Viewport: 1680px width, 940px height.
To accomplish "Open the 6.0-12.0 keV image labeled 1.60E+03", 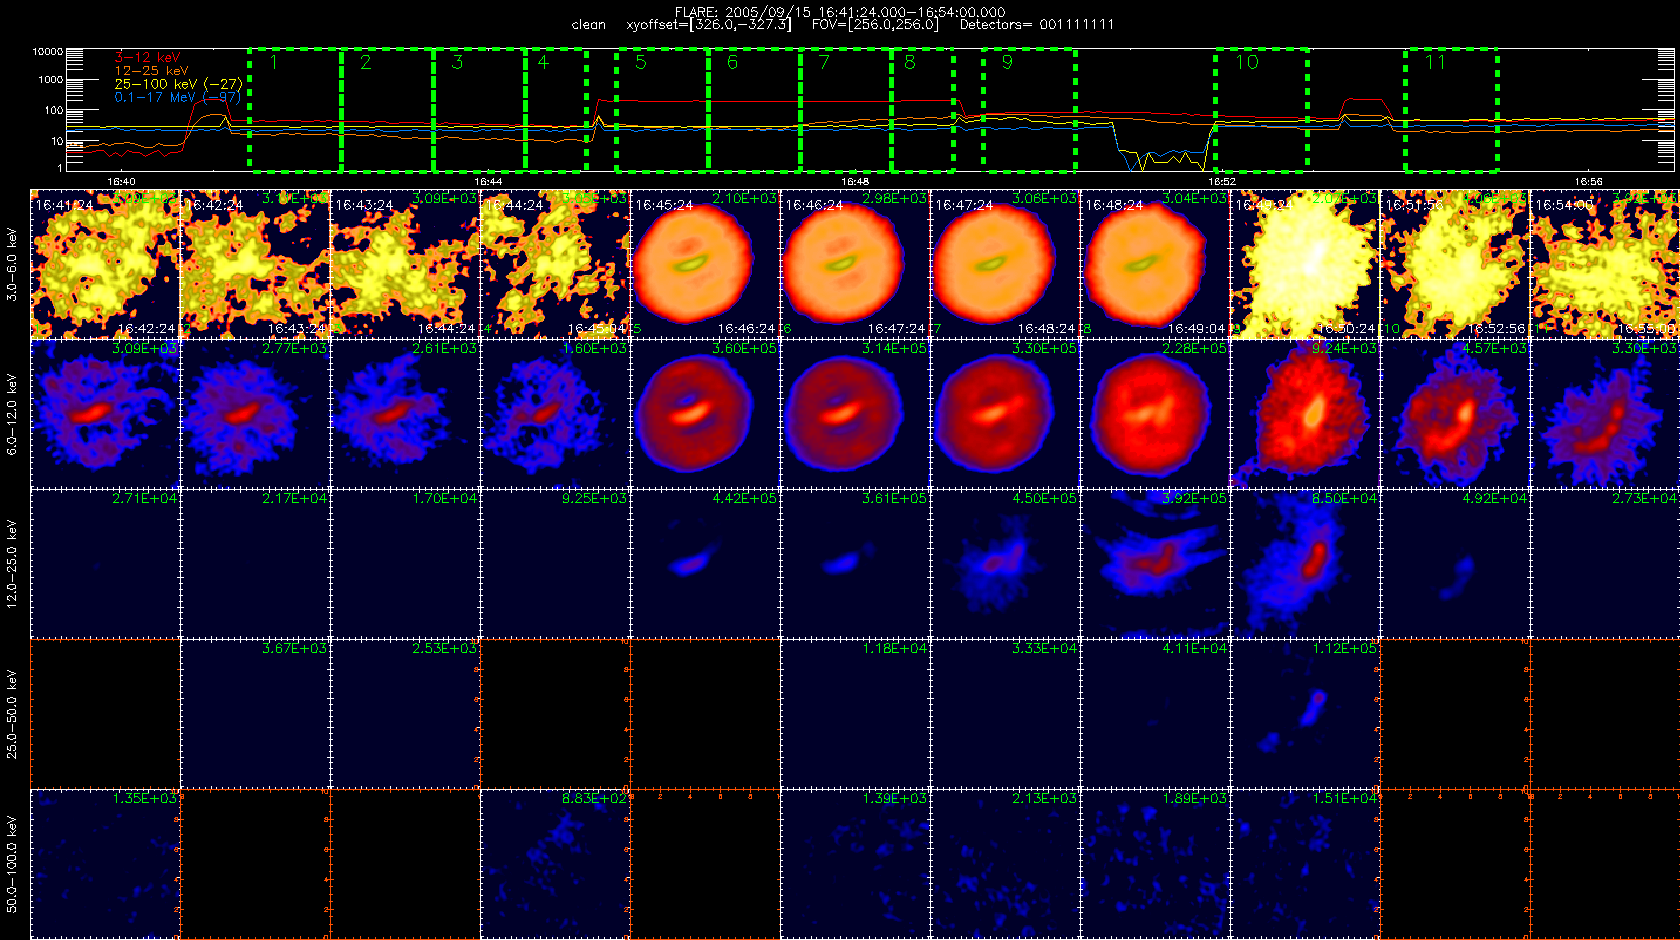I will click(x=555, y=414).
